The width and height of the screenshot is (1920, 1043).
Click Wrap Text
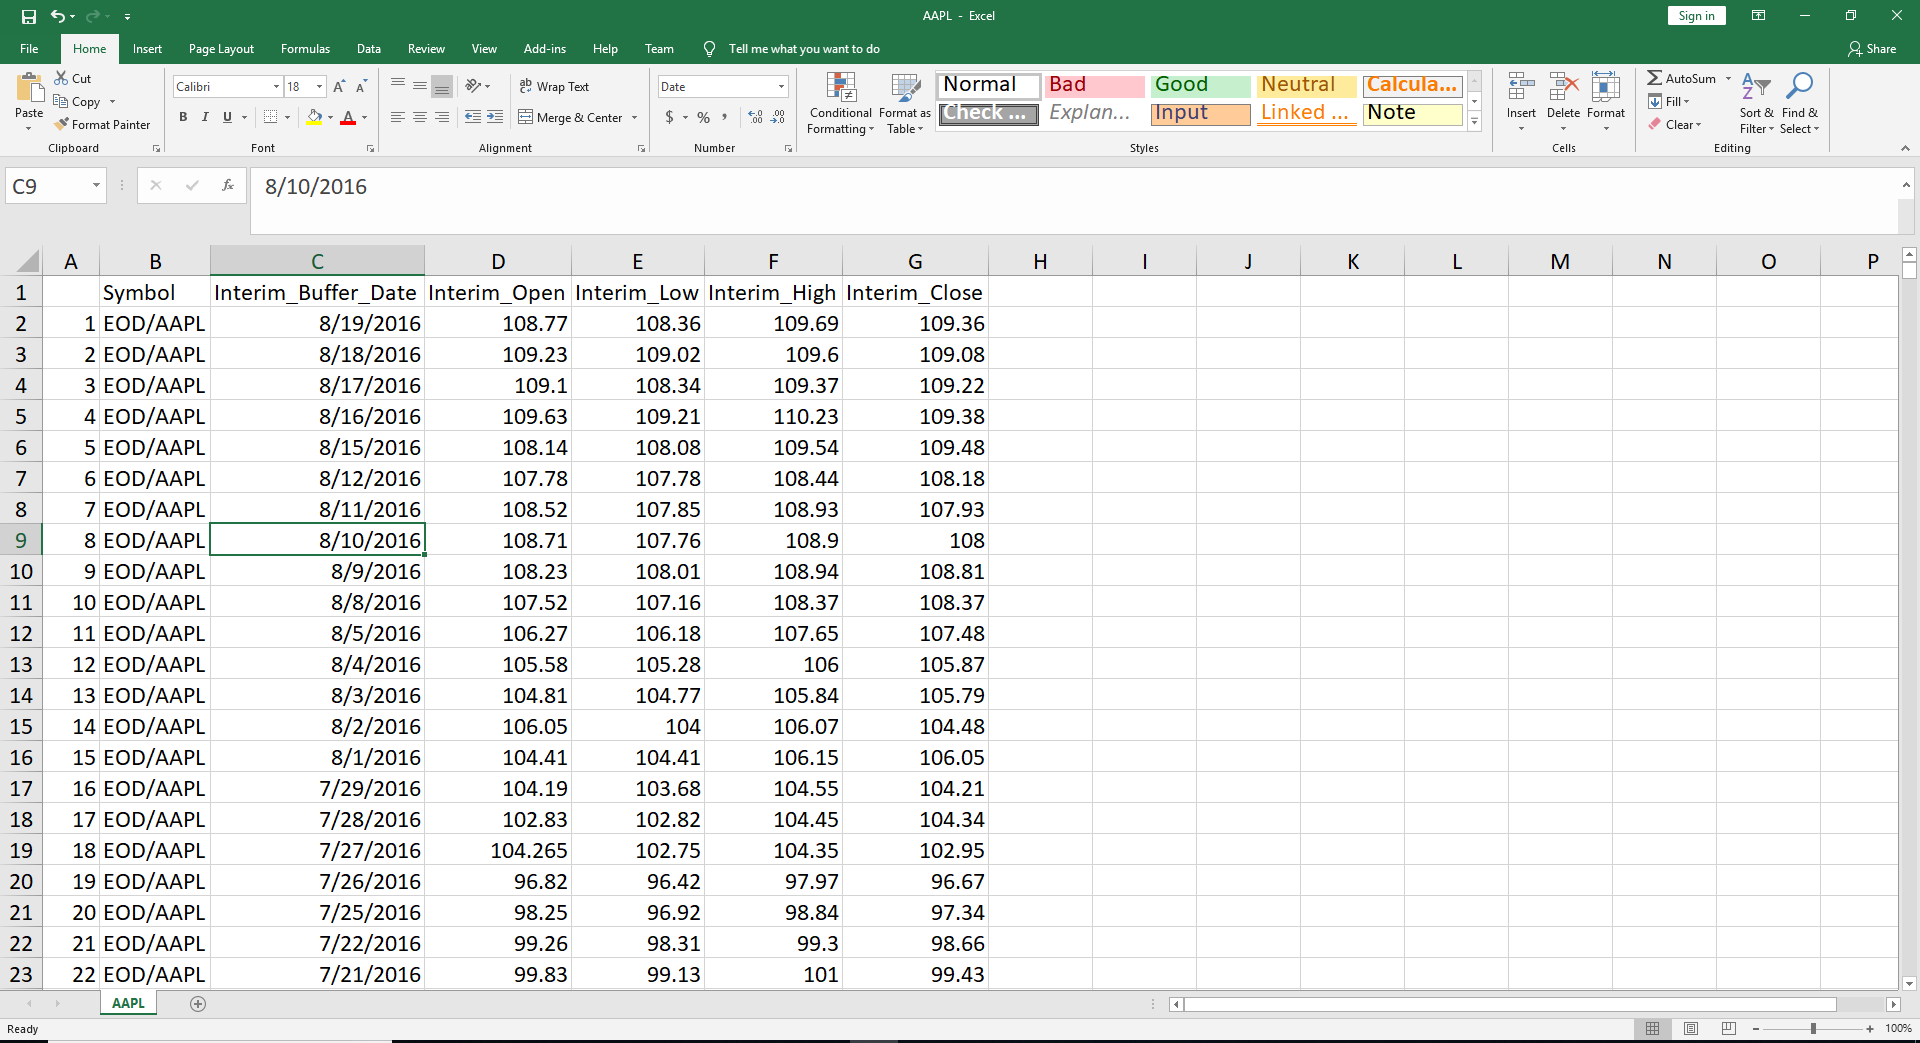pyautogui.click(x=554, y=87)
